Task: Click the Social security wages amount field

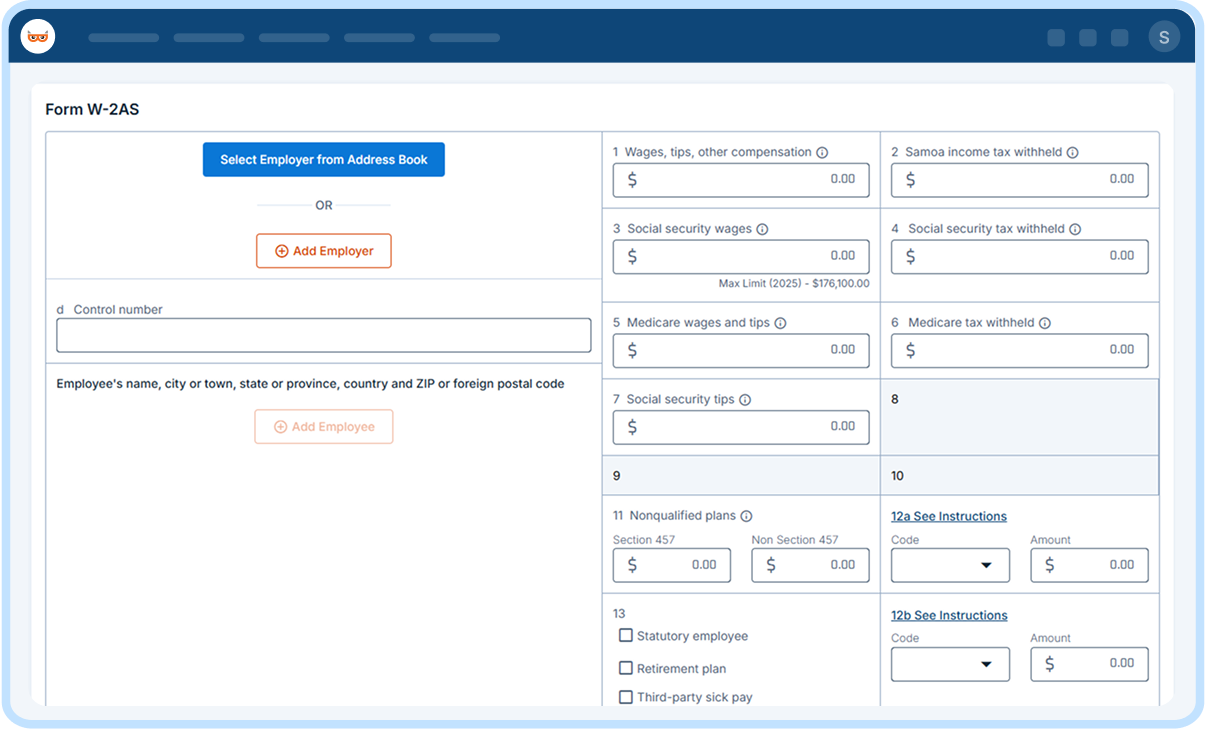Action: tap(741, 256)
